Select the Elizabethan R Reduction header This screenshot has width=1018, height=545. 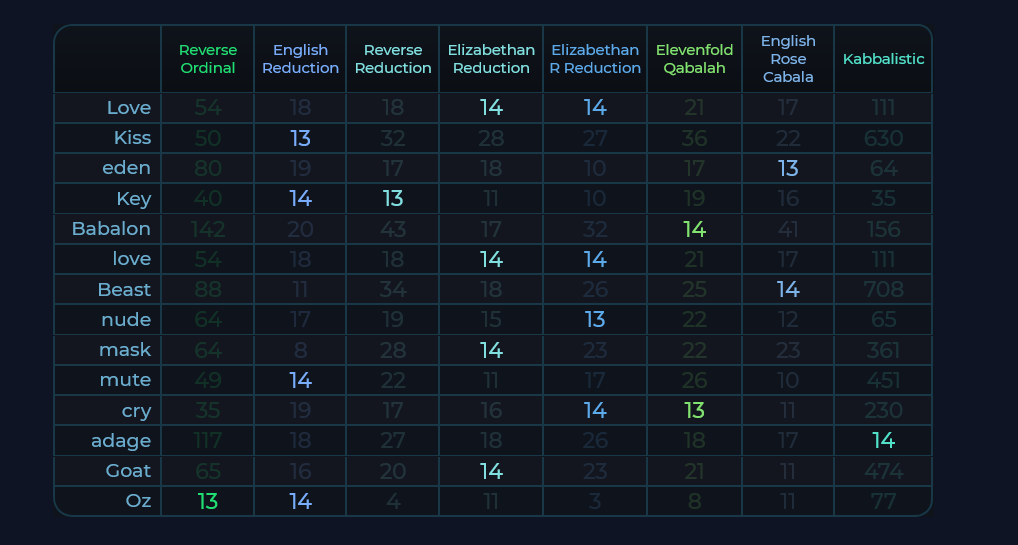pos(595,59)
